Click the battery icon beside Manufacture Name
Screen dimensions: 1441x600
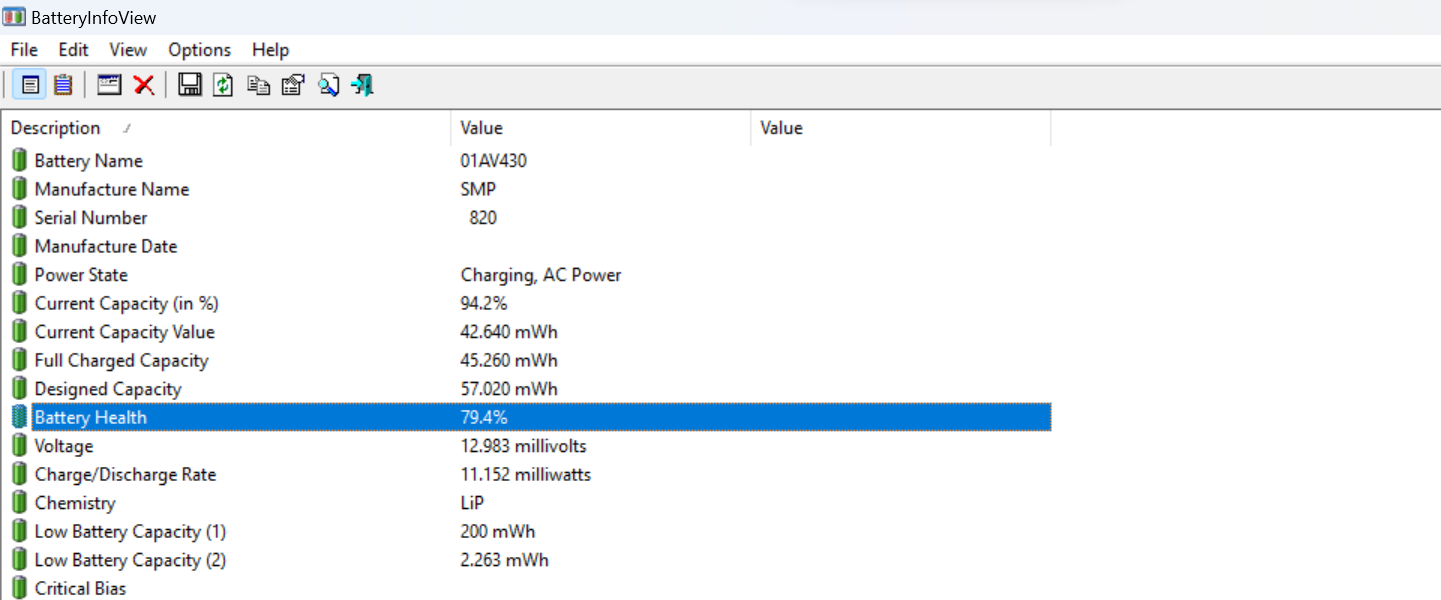[x=20, y=189]
